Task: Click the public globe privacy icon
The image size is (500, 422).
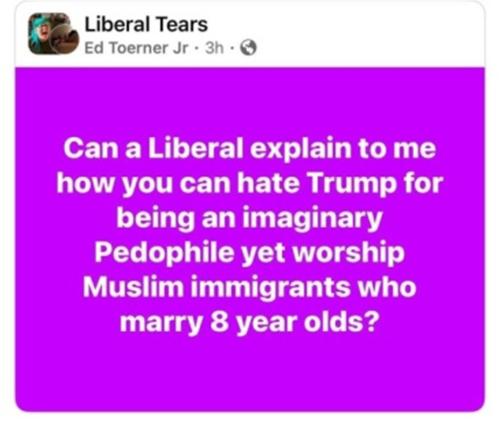Action: (249, 47)
